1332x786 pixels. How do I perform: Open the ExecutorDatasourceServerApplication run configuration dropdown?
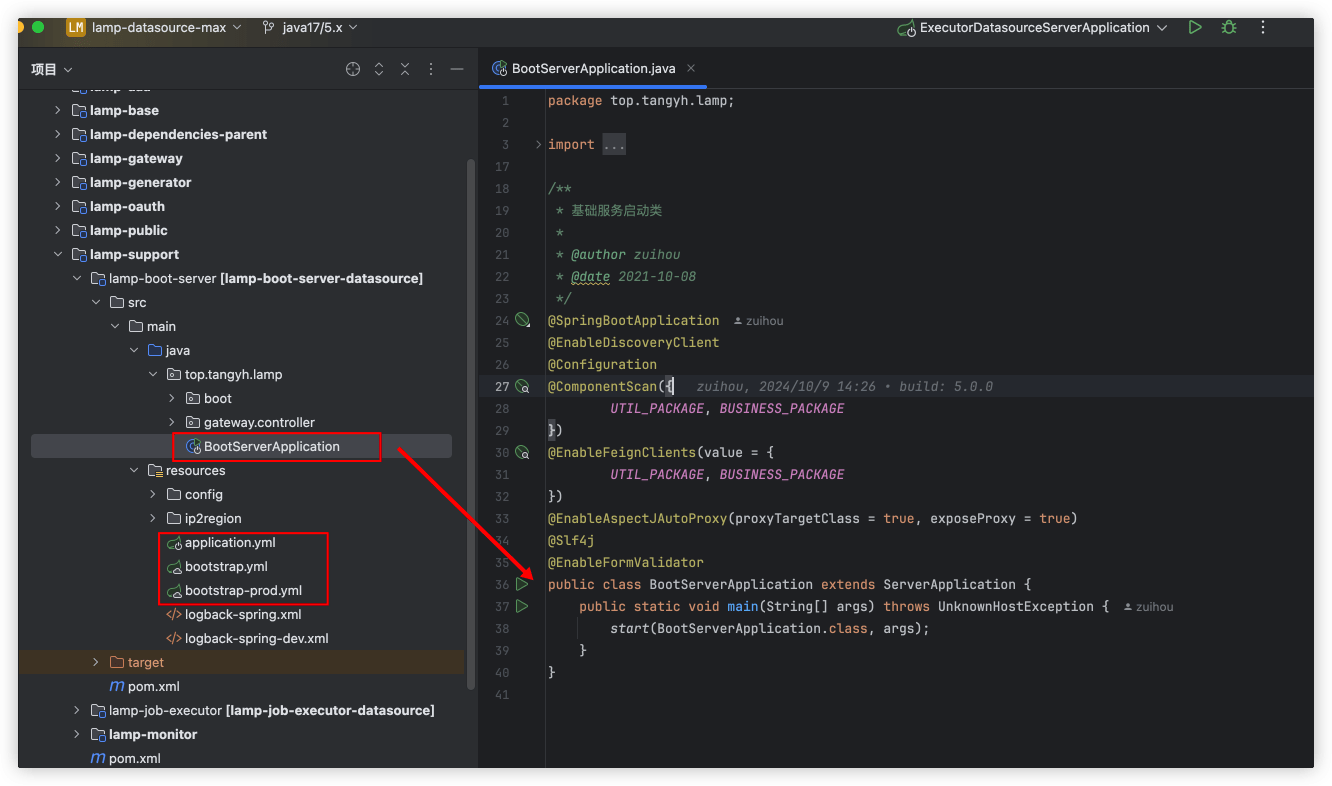[x=1033, y=28]
